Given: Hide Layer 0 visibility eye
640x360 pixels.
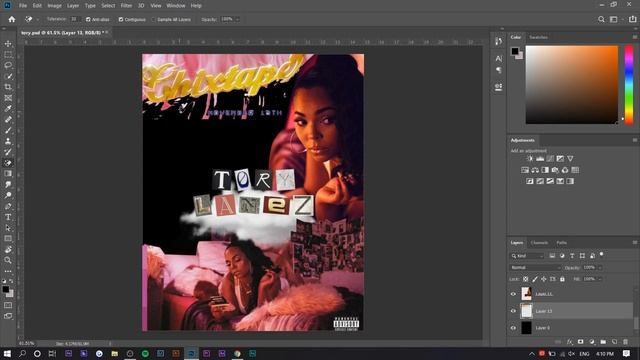Looking at the screenshot, I should click(x=513, y=328).
